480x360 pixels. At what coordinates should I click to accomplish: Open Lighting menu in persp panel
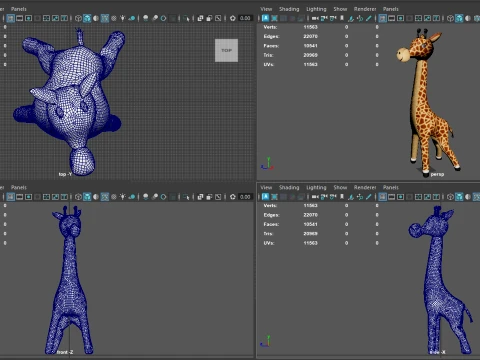(x=316, y=9)
